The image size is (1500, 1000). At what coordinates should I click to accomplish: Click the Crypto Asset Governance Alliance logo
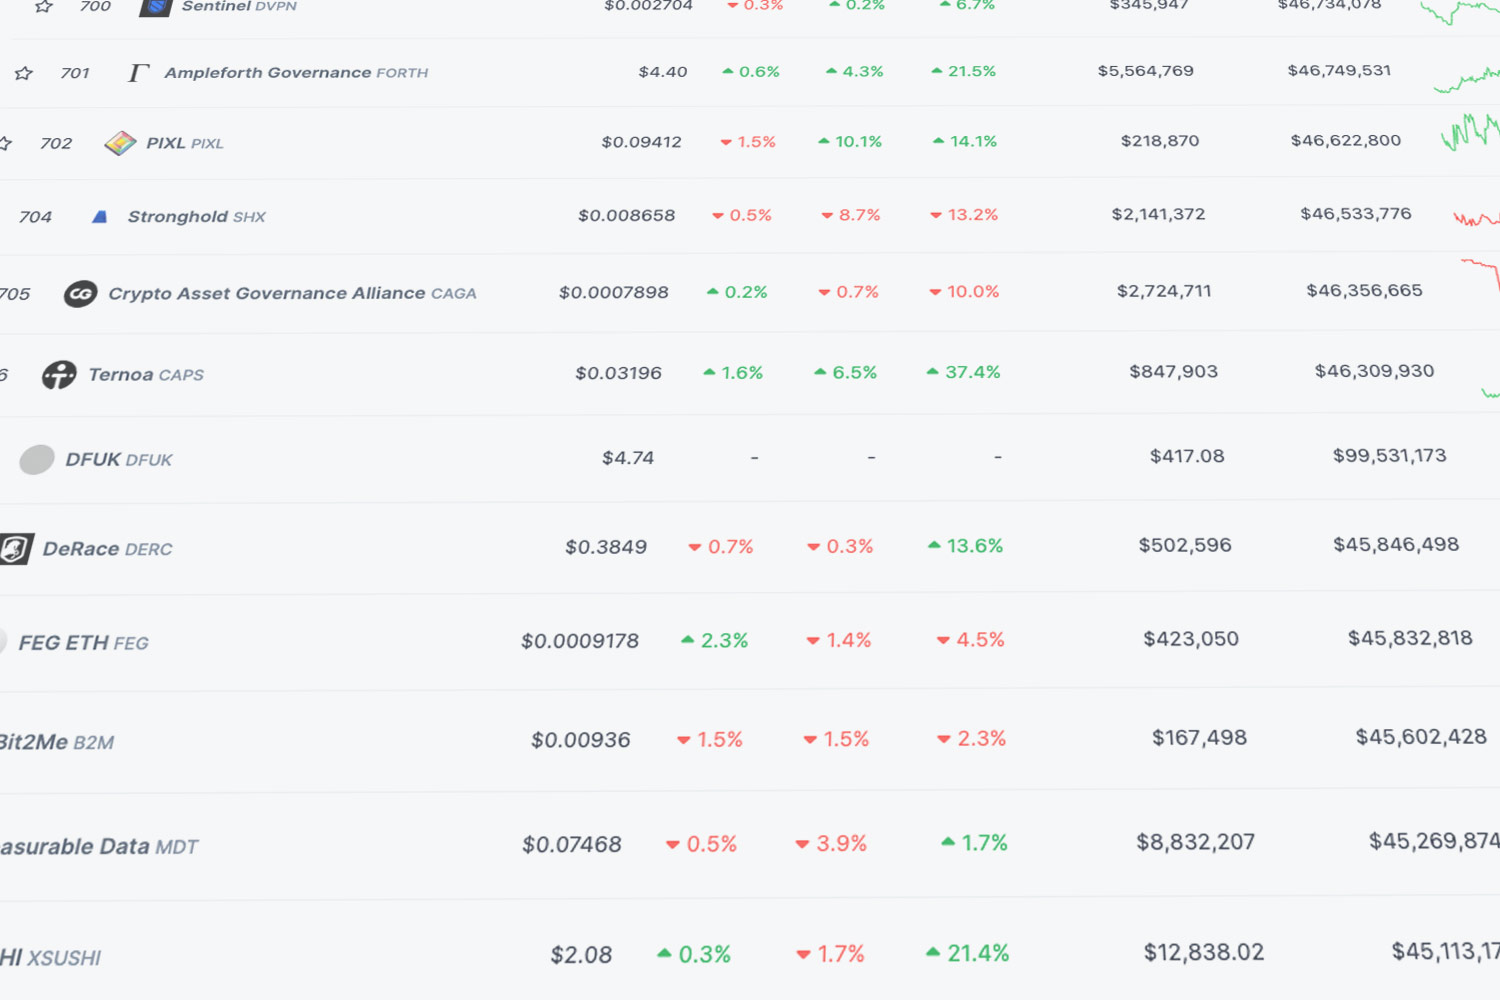[80, 293]
